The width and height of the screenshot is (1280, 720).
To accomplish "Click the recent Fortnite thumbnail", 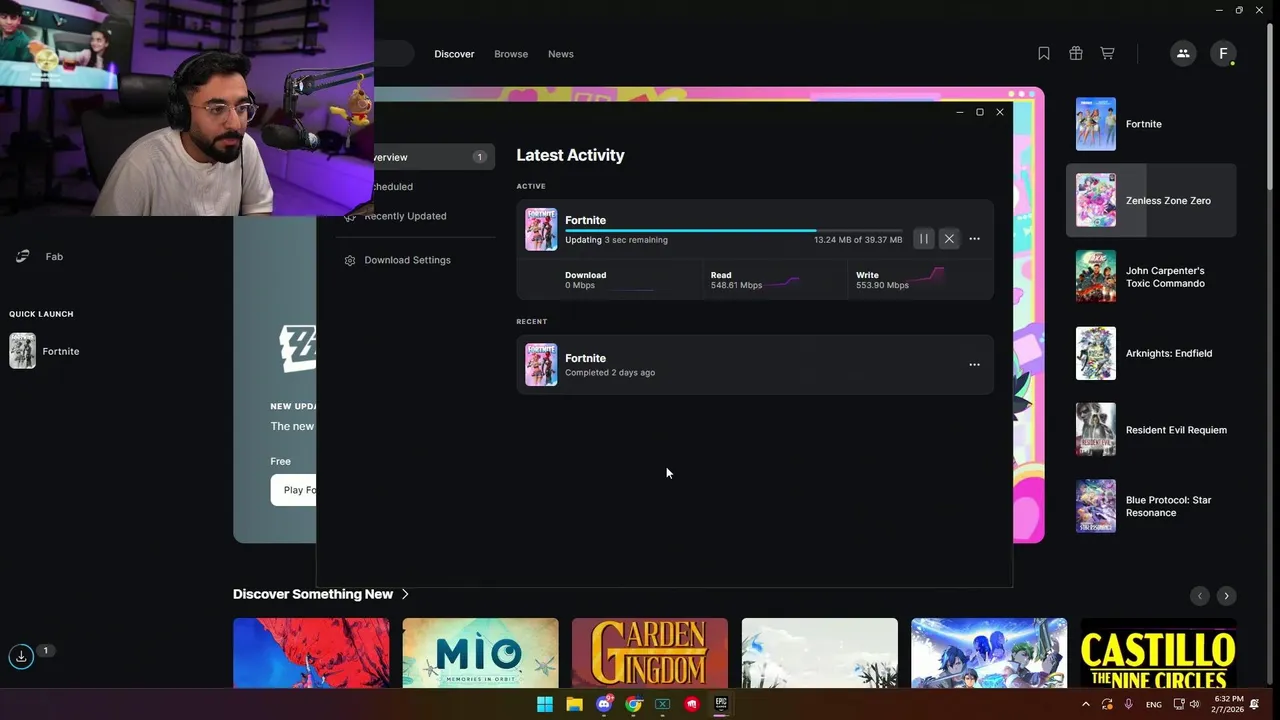I will coord(541,365).
